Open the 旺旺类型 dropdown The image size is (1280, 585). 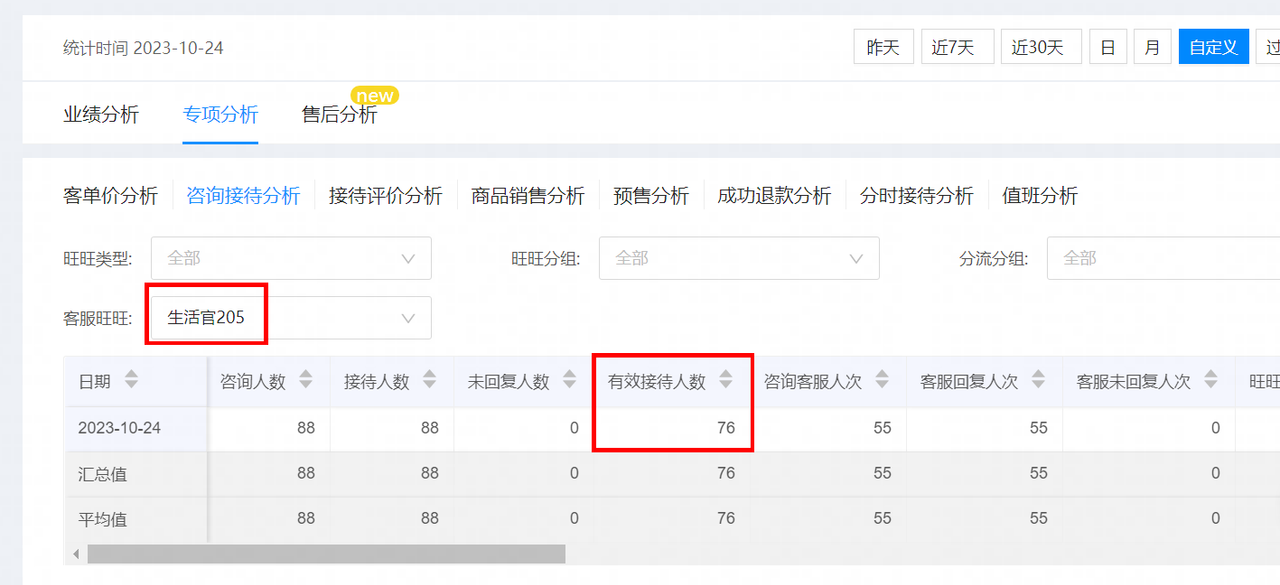click(291, 258)
